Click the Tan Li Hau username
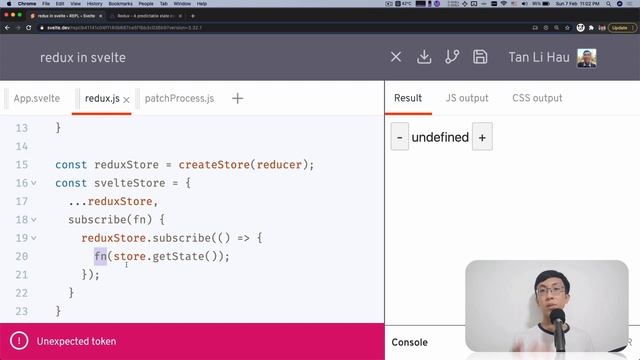 click(x=539, y=57)
